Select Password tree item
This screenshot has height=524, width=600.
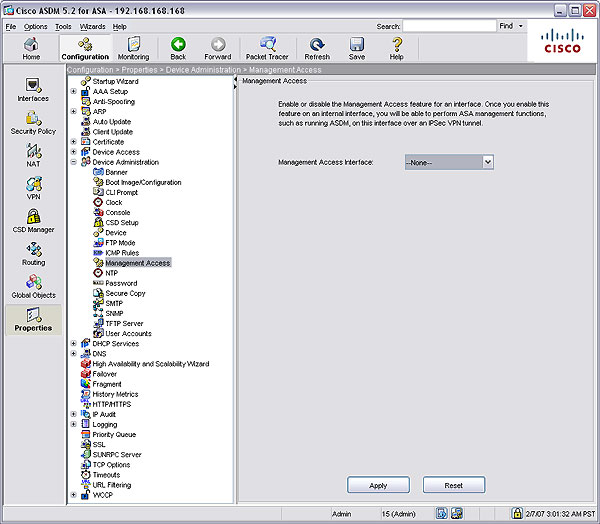(x=121, y=283)
